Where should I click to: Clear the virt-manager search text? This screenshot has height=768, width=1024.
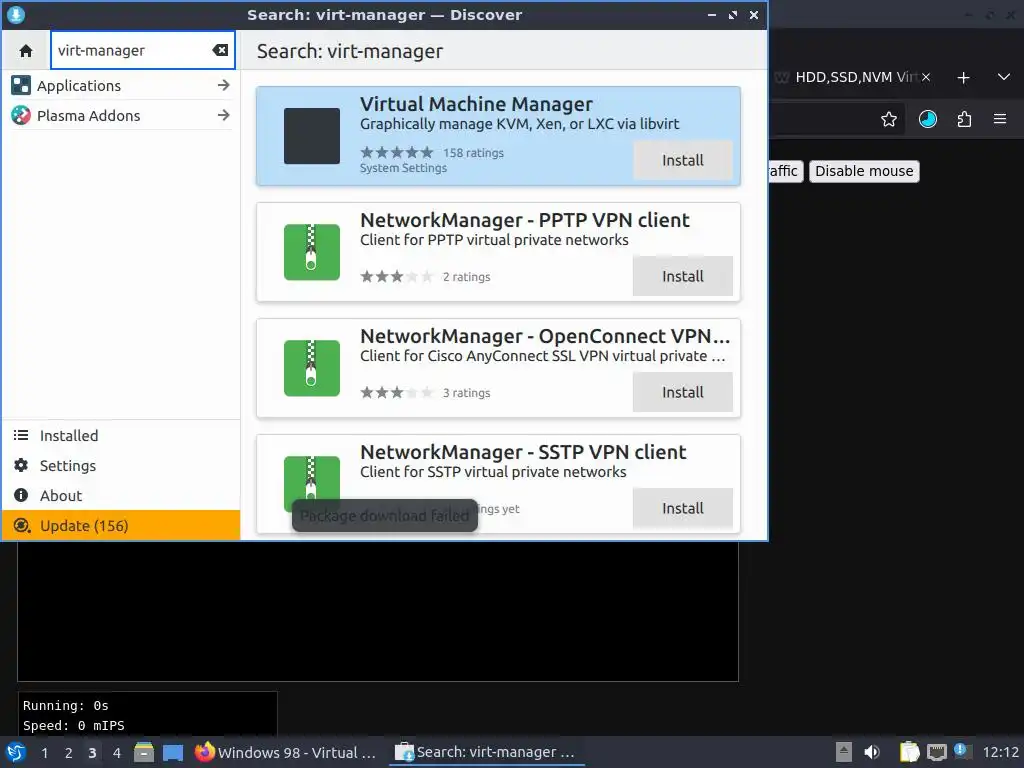pyautogui.click(x=220, y=50)
